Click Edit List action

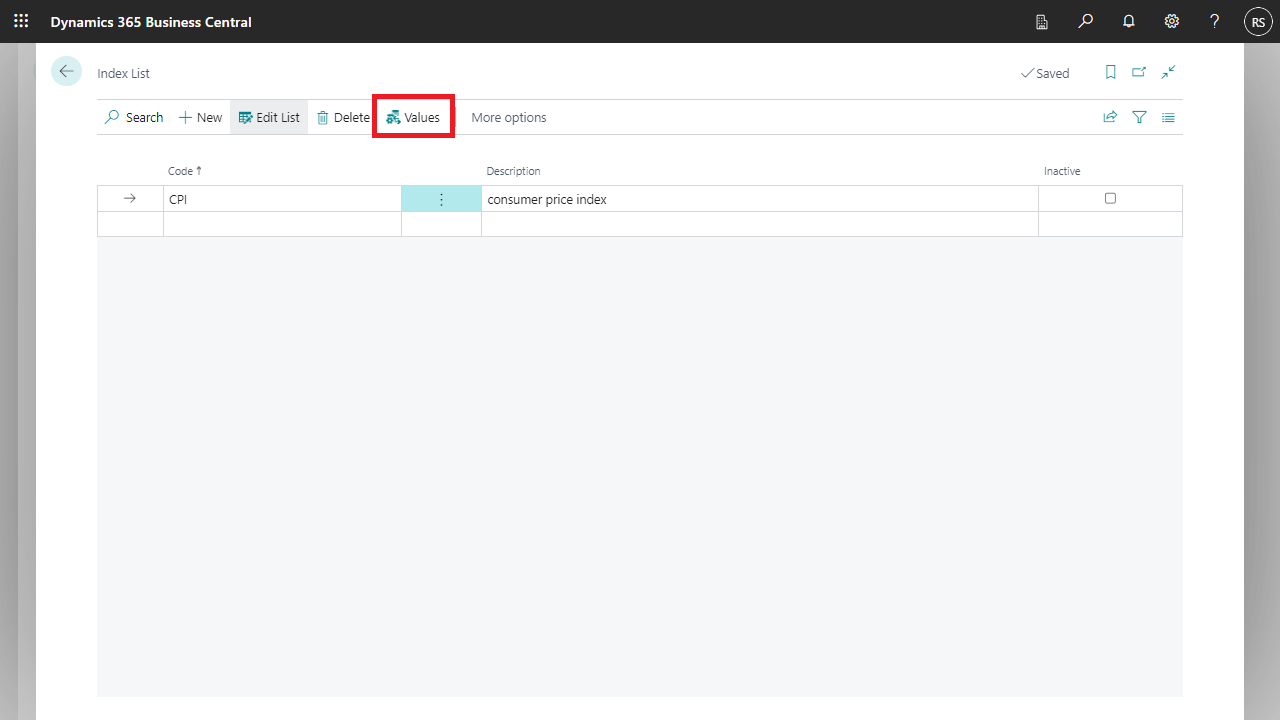269,118
